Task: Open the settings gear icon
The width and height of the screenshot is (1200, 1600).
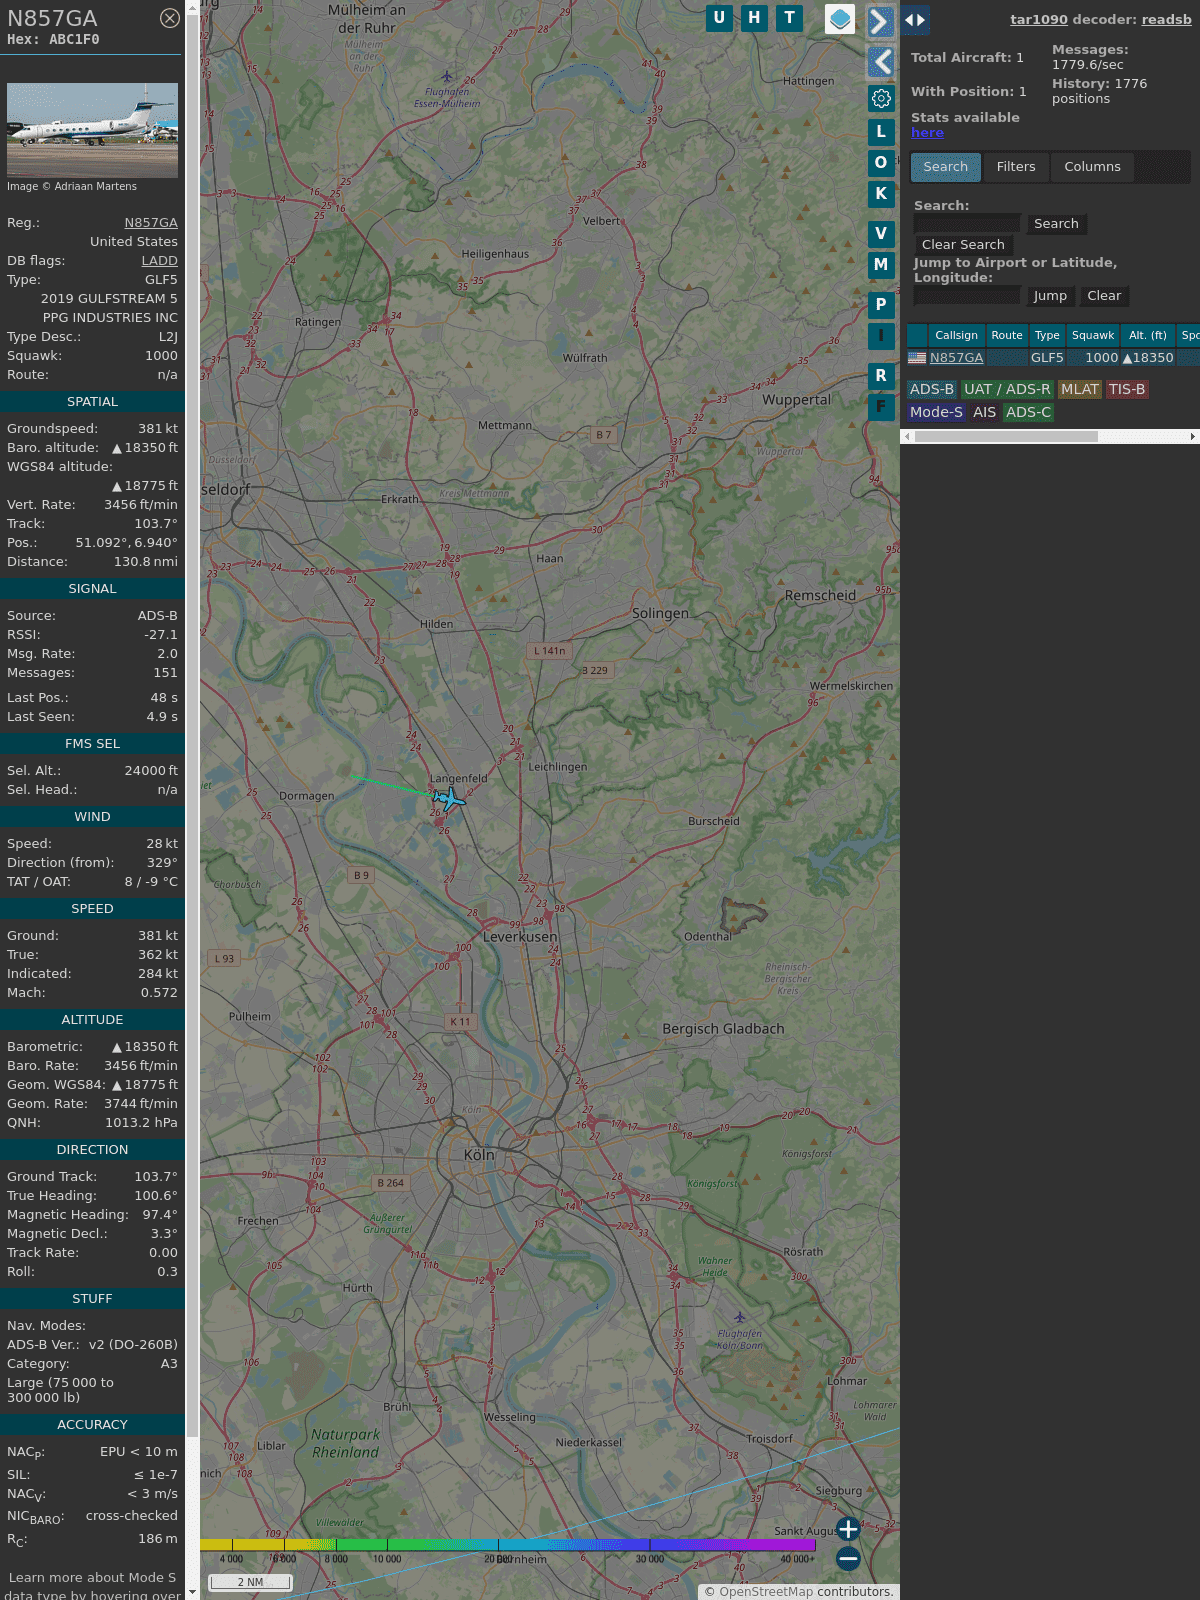Action: tap(881, 98)
